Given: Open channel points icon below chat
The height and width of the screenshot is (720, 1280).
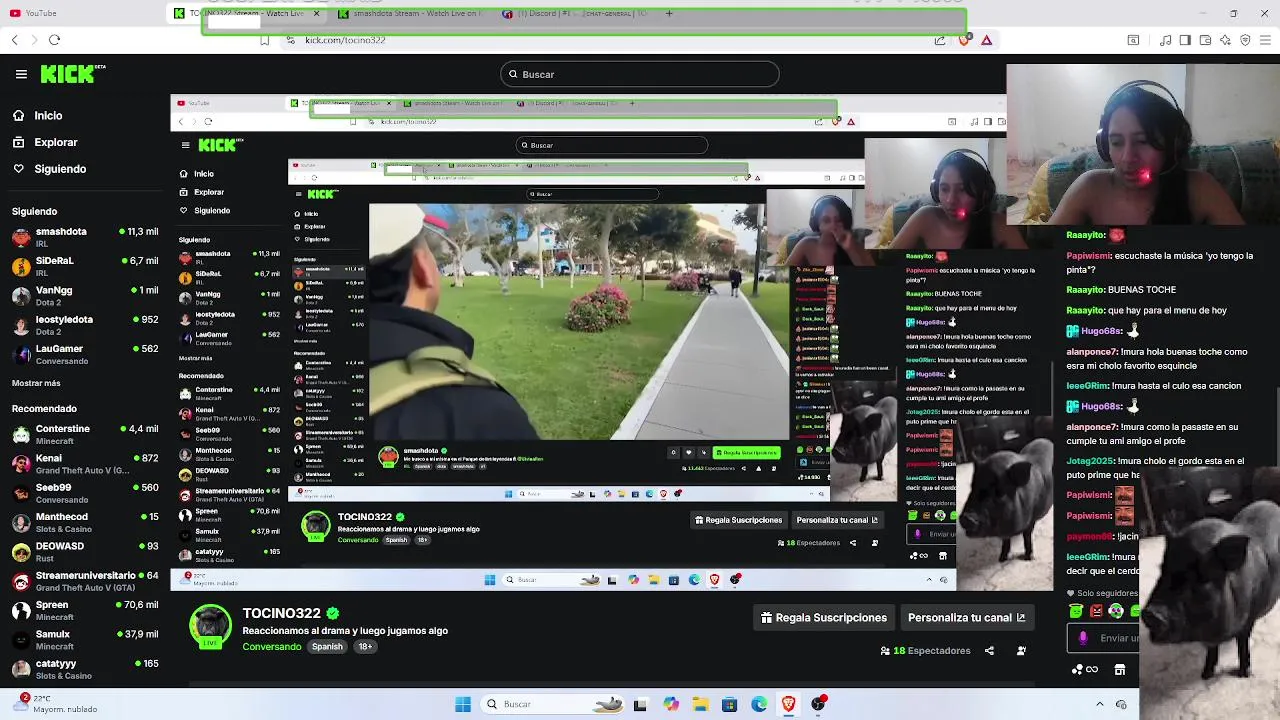Looking at the screenshot, I should click(1085, 670).
